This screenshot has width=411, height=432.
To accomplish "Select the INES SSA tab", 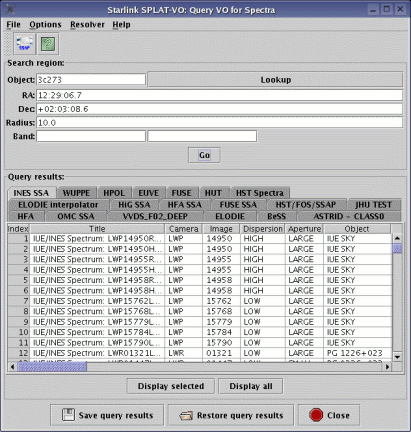I will pos(31,193).
